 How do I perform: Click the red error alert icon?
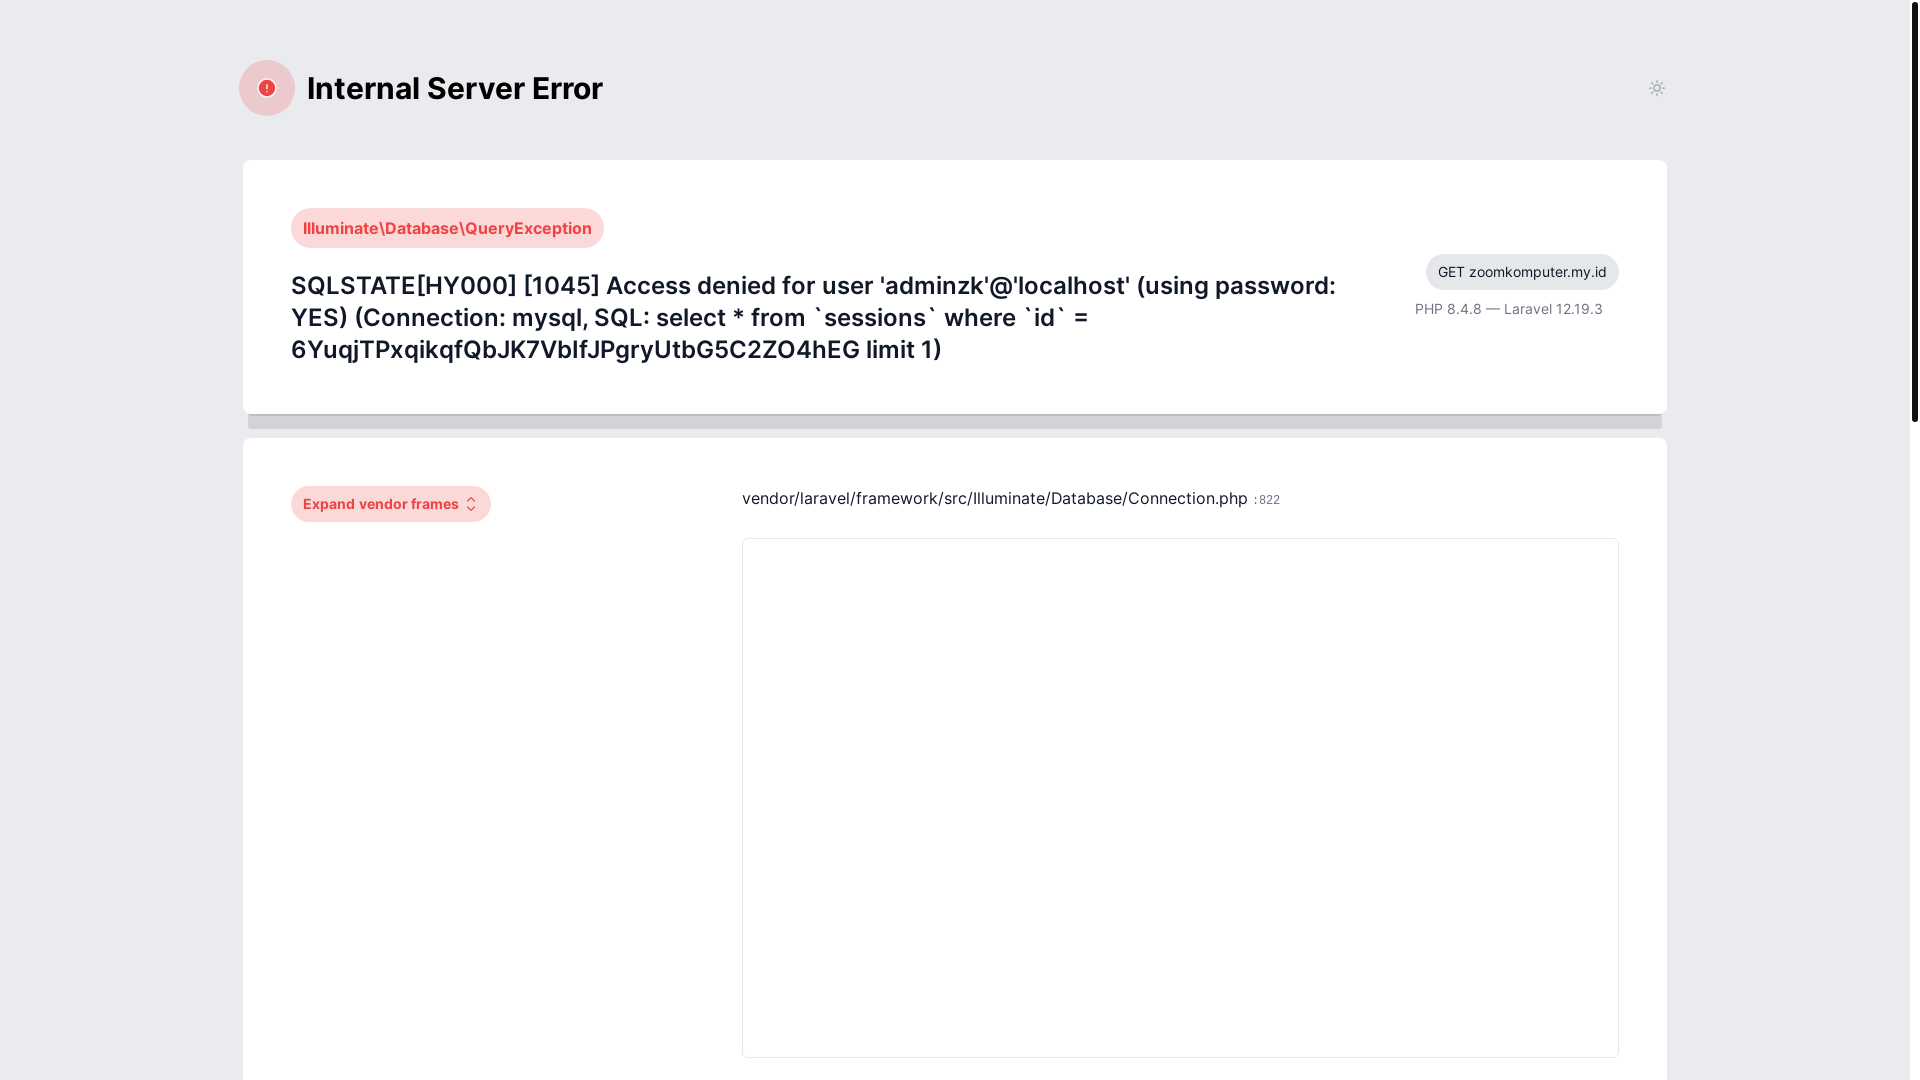click(x=267, y=88)
